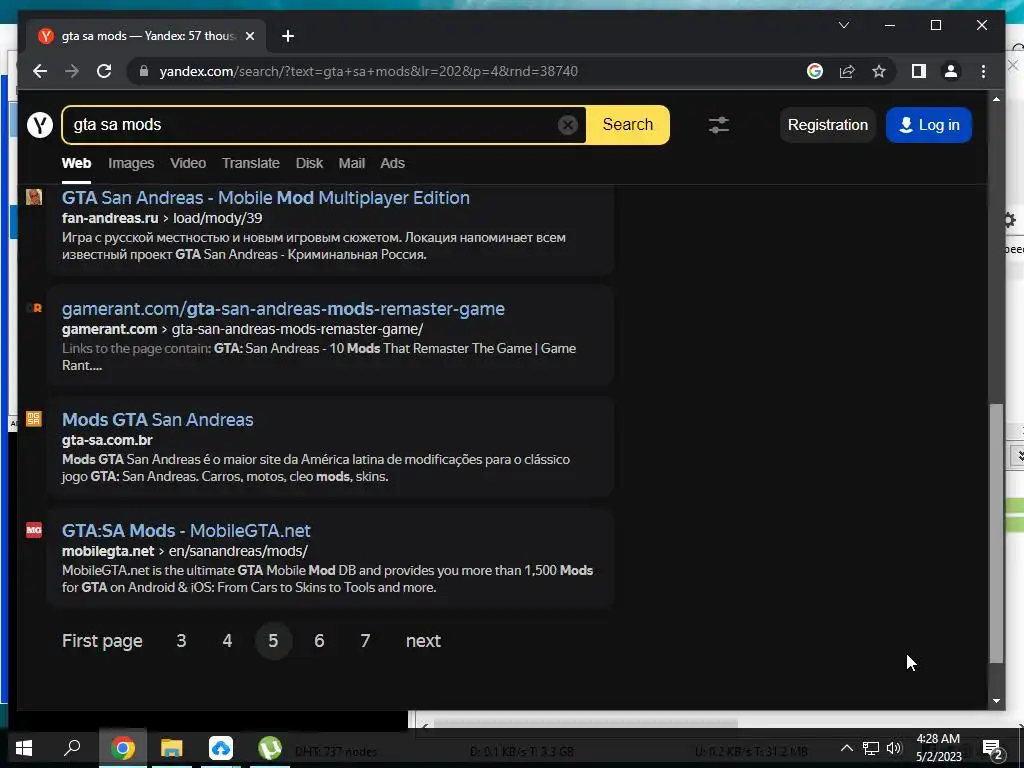Click the Google icon in address bar
The height and width of the screenshot is (768, 1024).
pos(814,71)
